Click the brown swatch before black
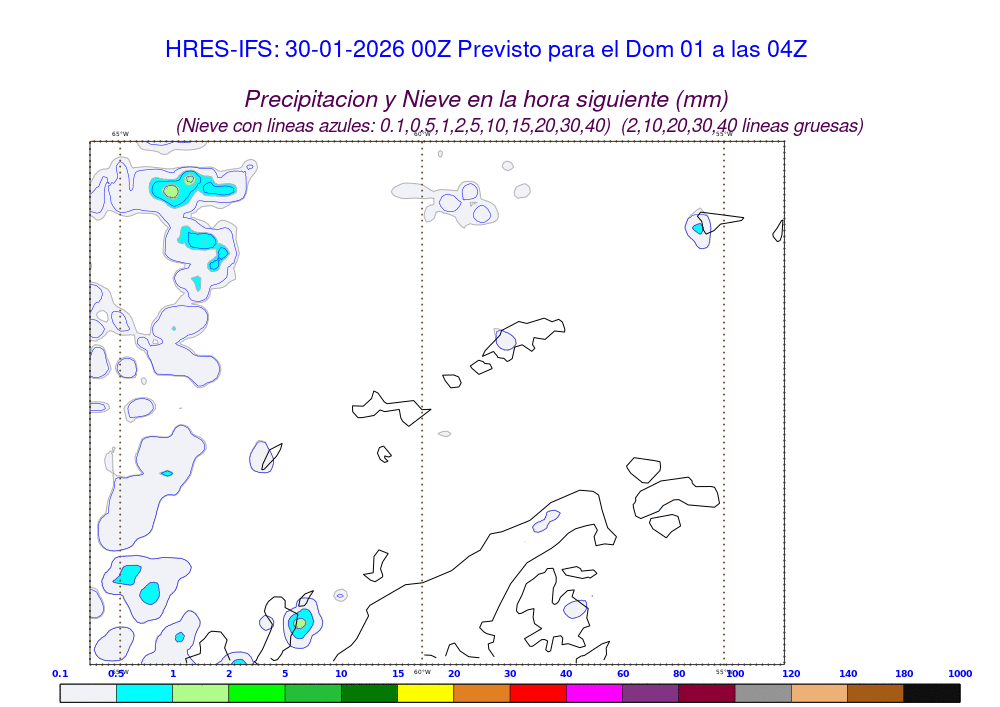1000x707 pixels. click(x=875, y=692)
